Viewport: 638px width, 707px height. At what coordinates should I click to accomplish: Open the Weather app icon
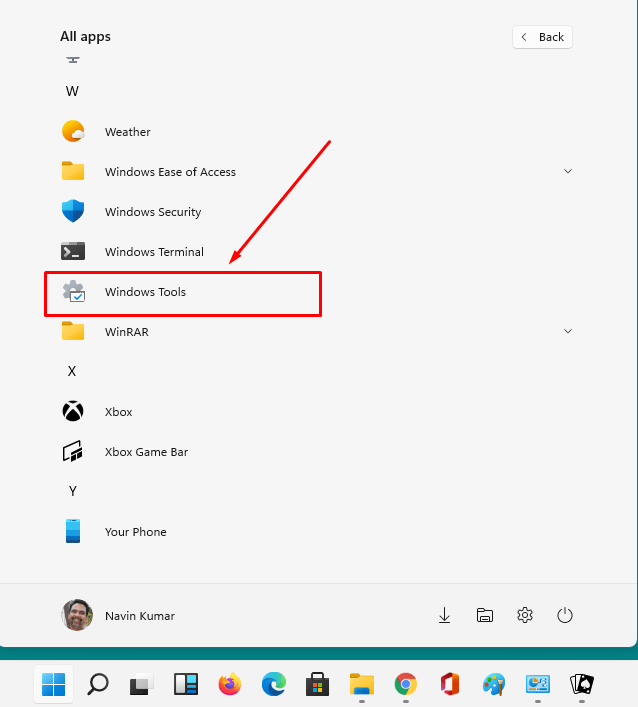pyautogui.click(x=73, y=131)
